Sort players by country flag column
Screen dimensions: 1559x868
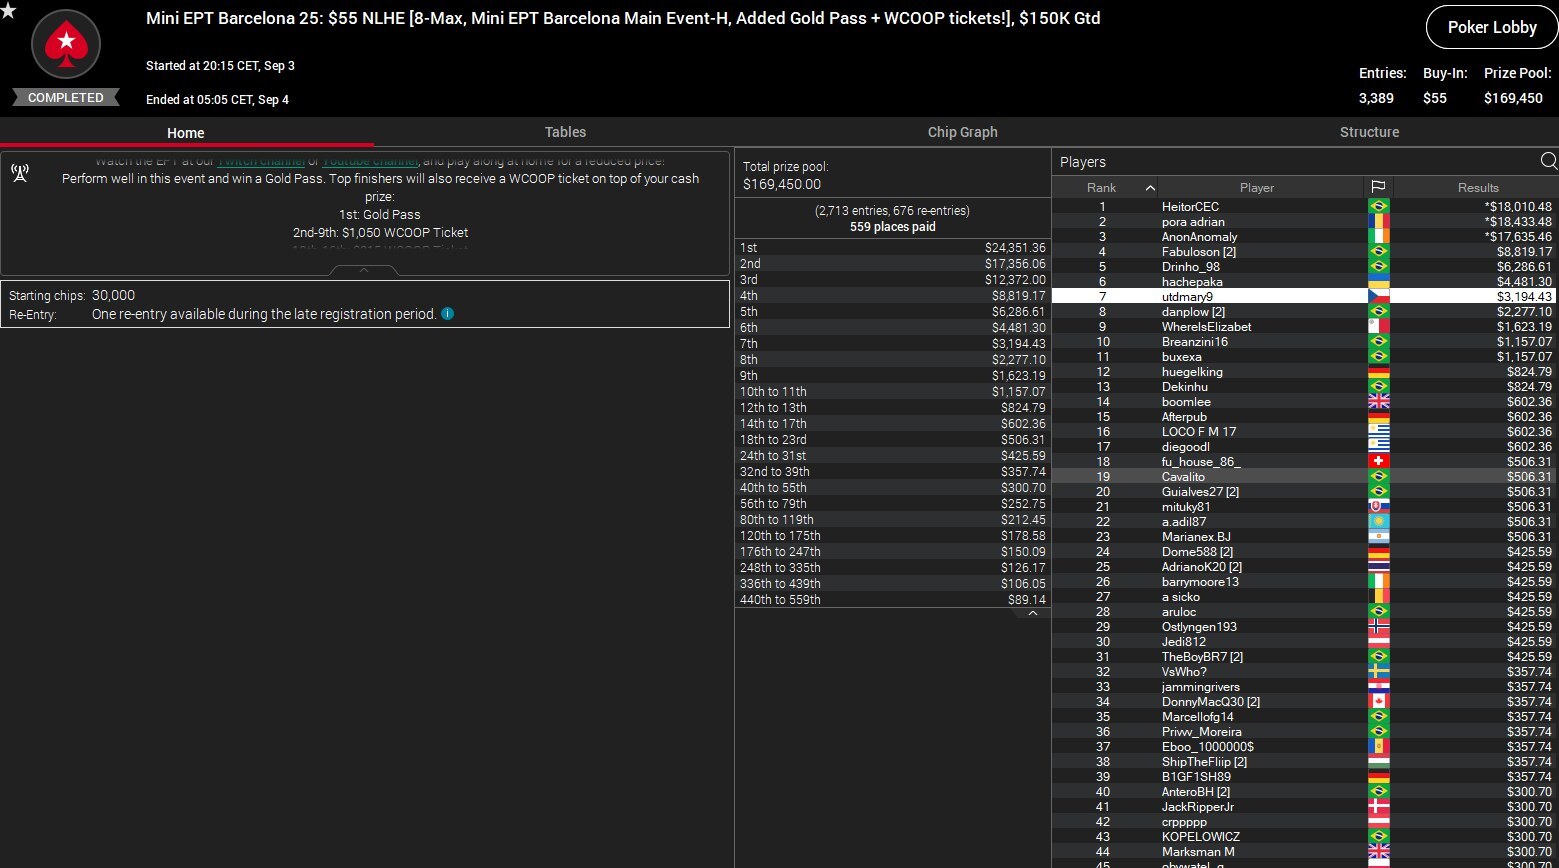(x=1378, y=187)
